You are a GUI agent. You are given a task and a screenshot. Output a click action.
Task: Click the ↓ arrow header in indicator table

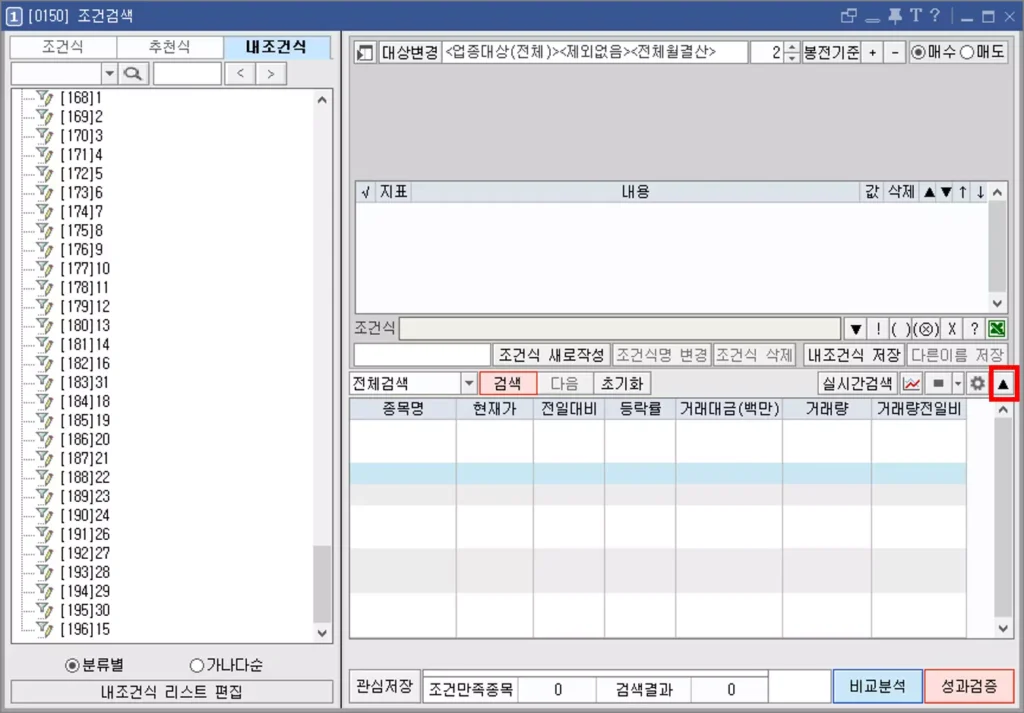point(980,192)
